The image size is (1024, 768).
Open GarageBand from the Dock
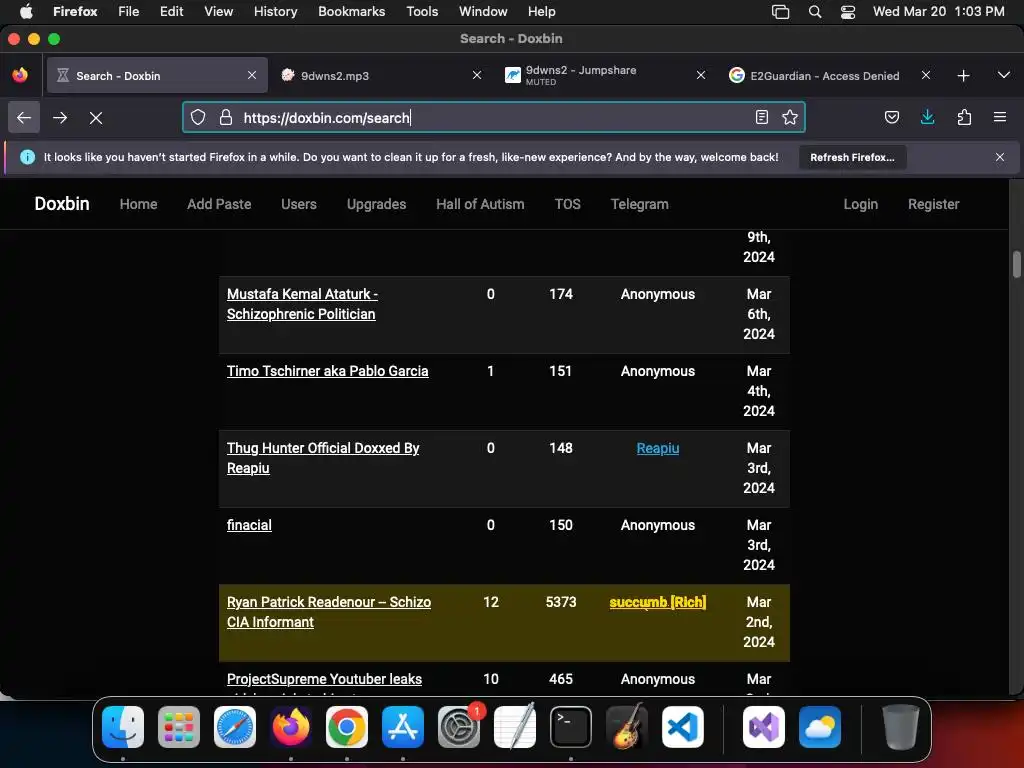(627, 727)
